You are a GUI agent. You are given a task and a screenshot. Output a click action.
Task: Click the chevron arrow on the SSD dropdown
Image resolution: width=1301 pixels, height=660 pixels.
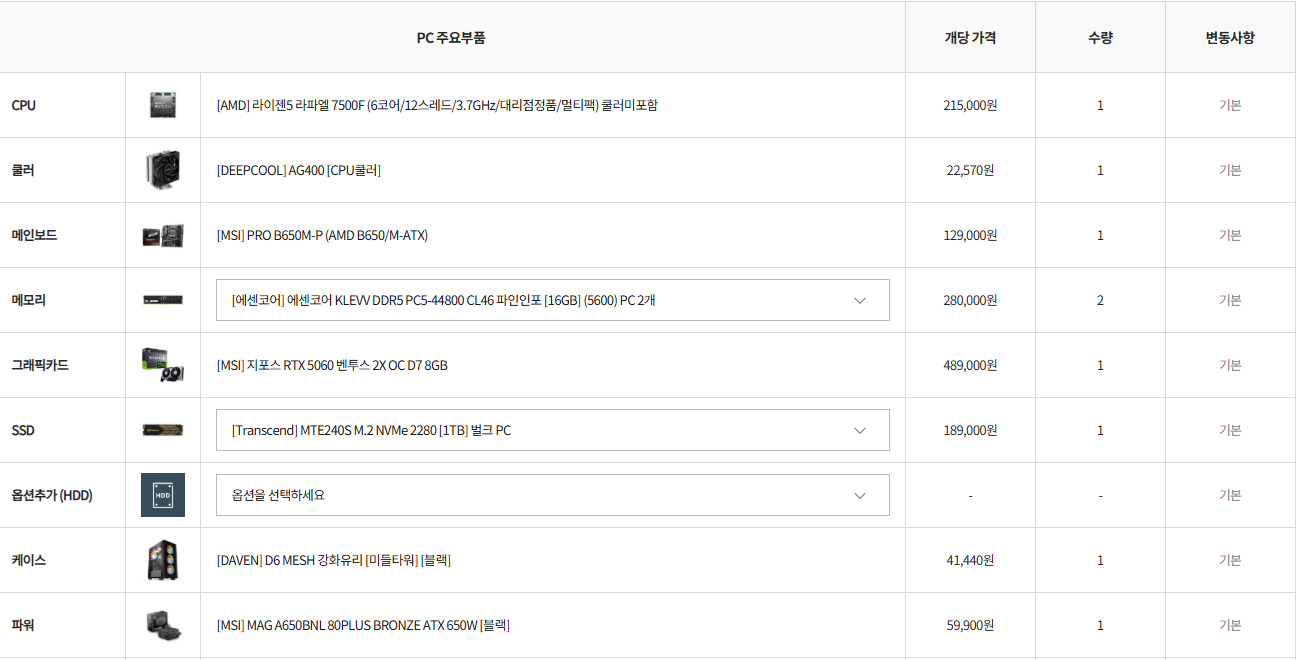860,430
